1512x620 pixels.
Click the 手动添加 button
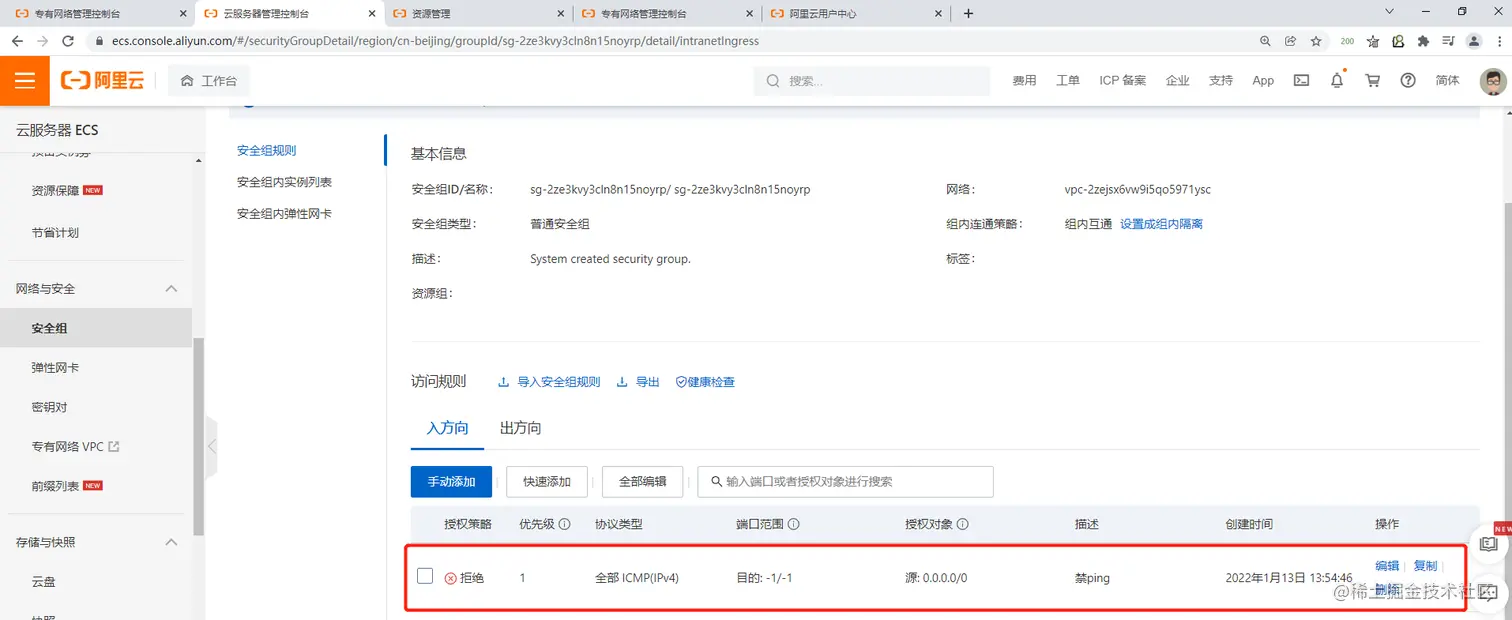tap(452, 481)
